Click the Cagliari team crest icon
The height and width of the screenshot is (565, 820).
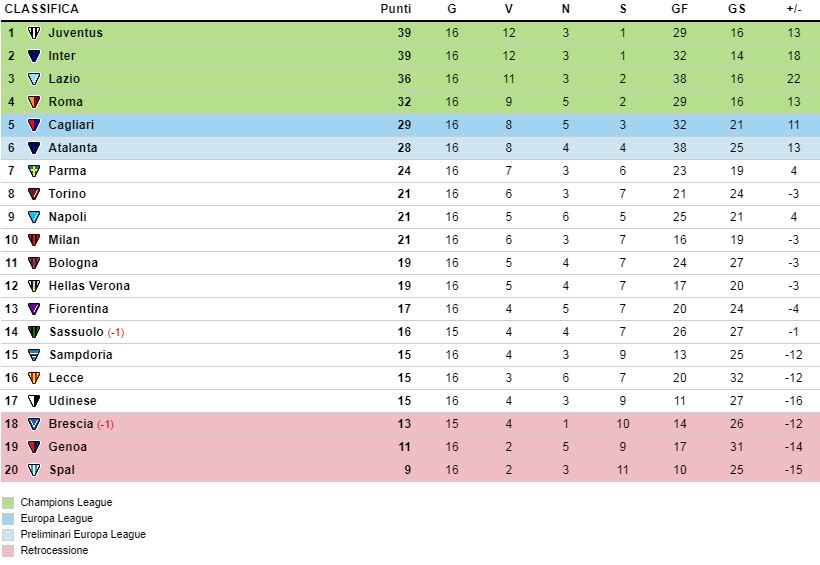click(34, 125)
